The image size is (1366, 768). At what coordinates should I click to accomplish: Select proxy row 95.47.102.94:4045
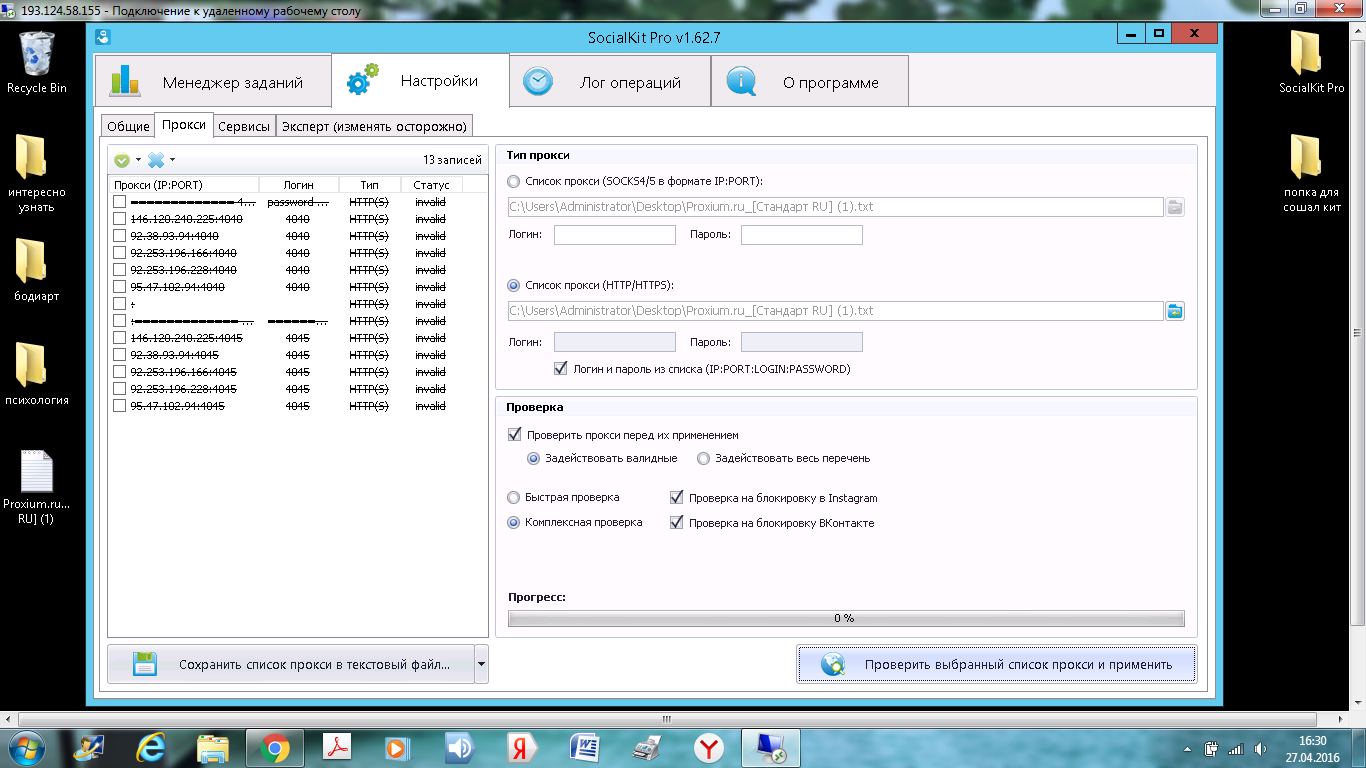click(x=296, y=406)
